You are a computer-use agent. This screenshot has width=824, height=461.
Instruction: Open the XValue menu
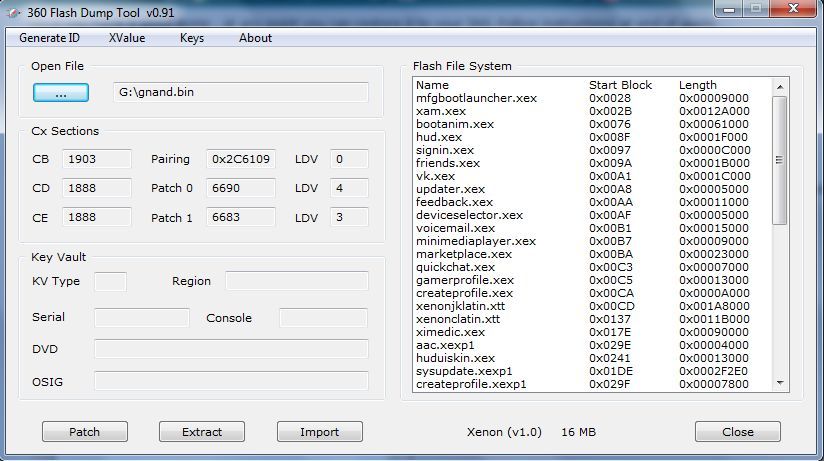coord(127,38)
